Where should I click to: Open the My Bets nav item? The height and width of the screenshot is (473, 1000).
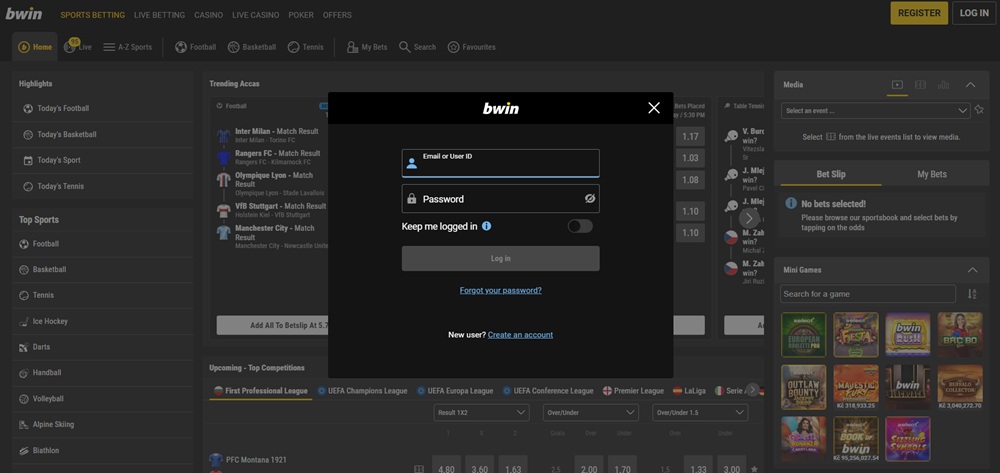pyautogui.click(x=367, y=47)
